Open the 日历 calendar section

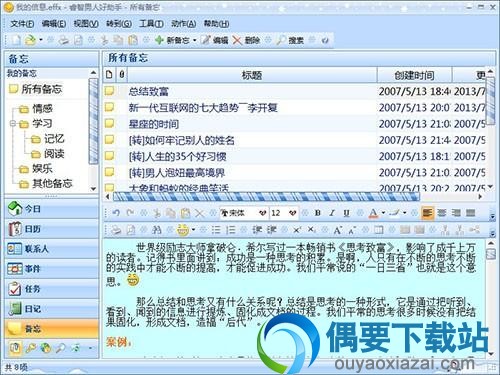[x=52, y=229]
